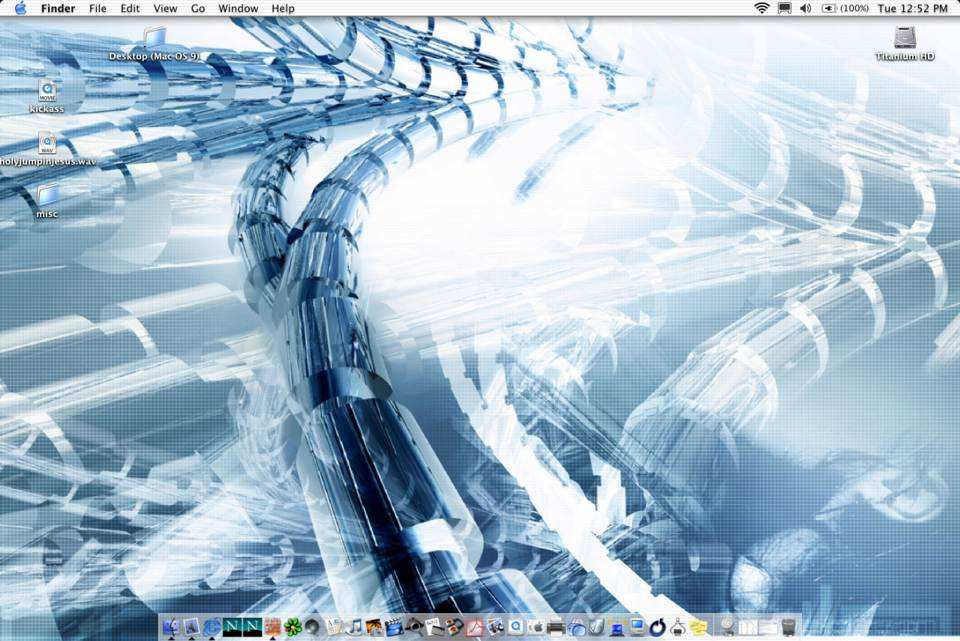Open the Apple logo icon in Dock

tap(536, 627)
